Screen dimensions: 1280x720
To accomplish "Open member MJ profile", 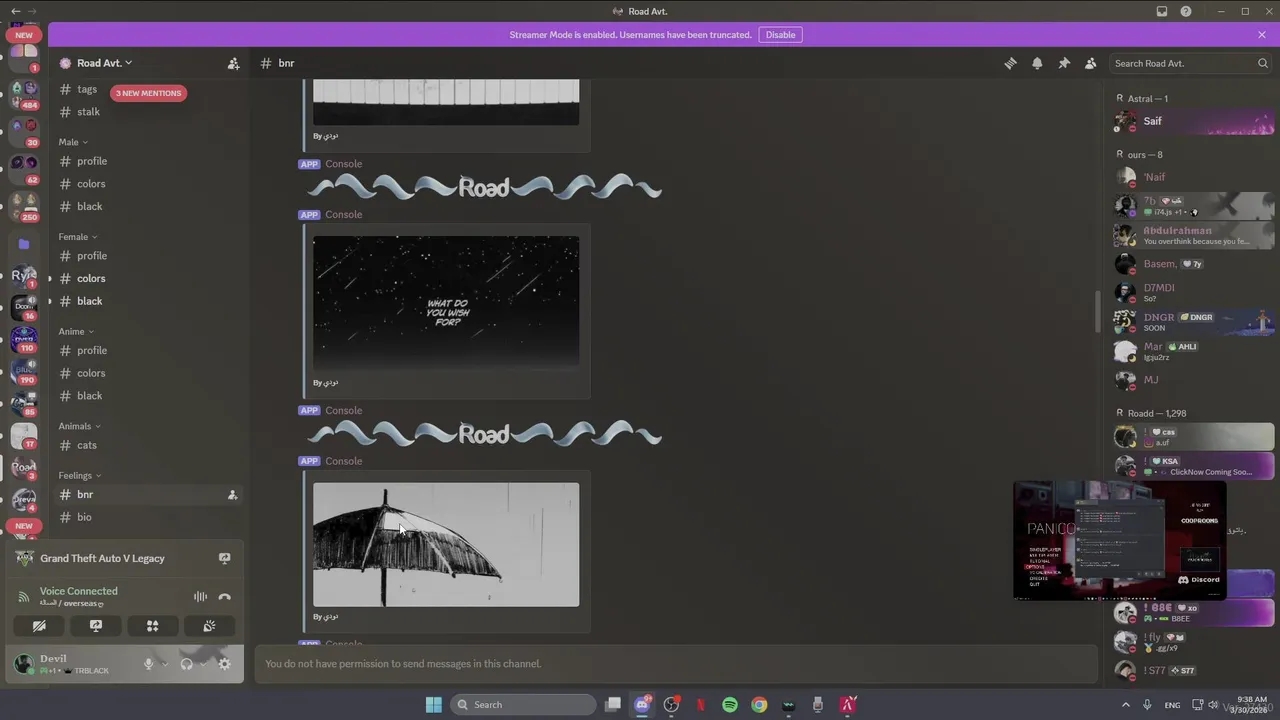I will pyautogui.click(x=1194, y=380).
